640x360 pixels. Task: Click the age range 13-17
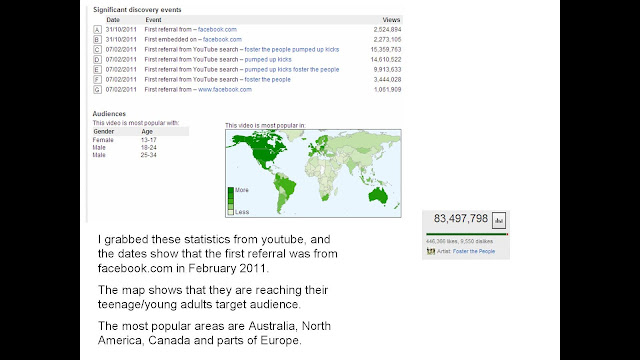pos(149,140)
